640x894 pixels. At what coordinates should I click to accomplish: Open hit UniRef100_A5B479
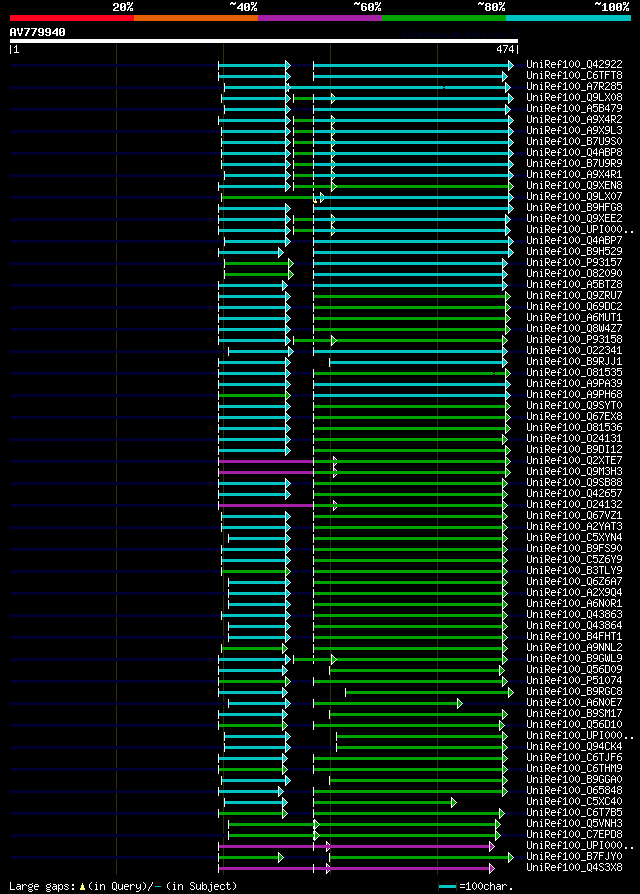574,108
